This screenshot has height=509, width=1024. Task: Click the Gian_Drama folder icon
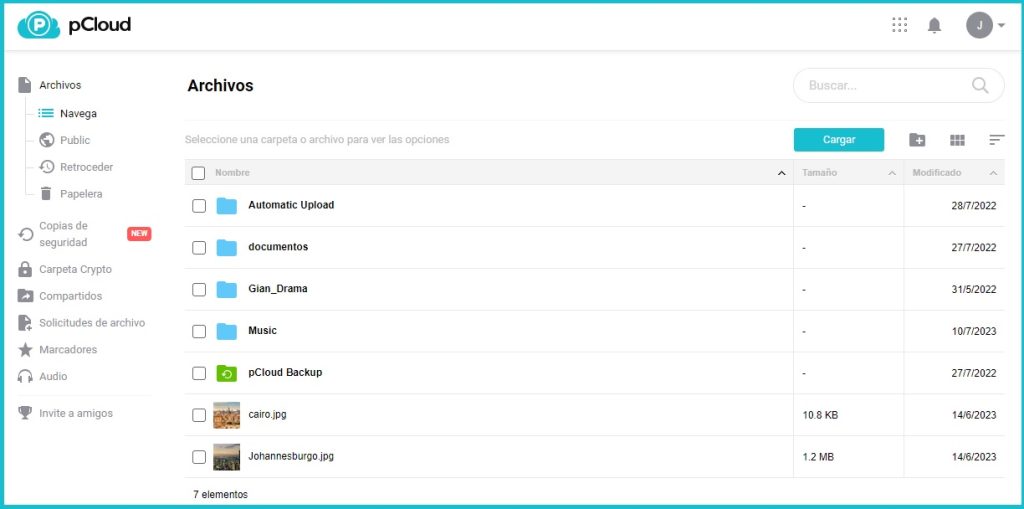tap(227, 289)
